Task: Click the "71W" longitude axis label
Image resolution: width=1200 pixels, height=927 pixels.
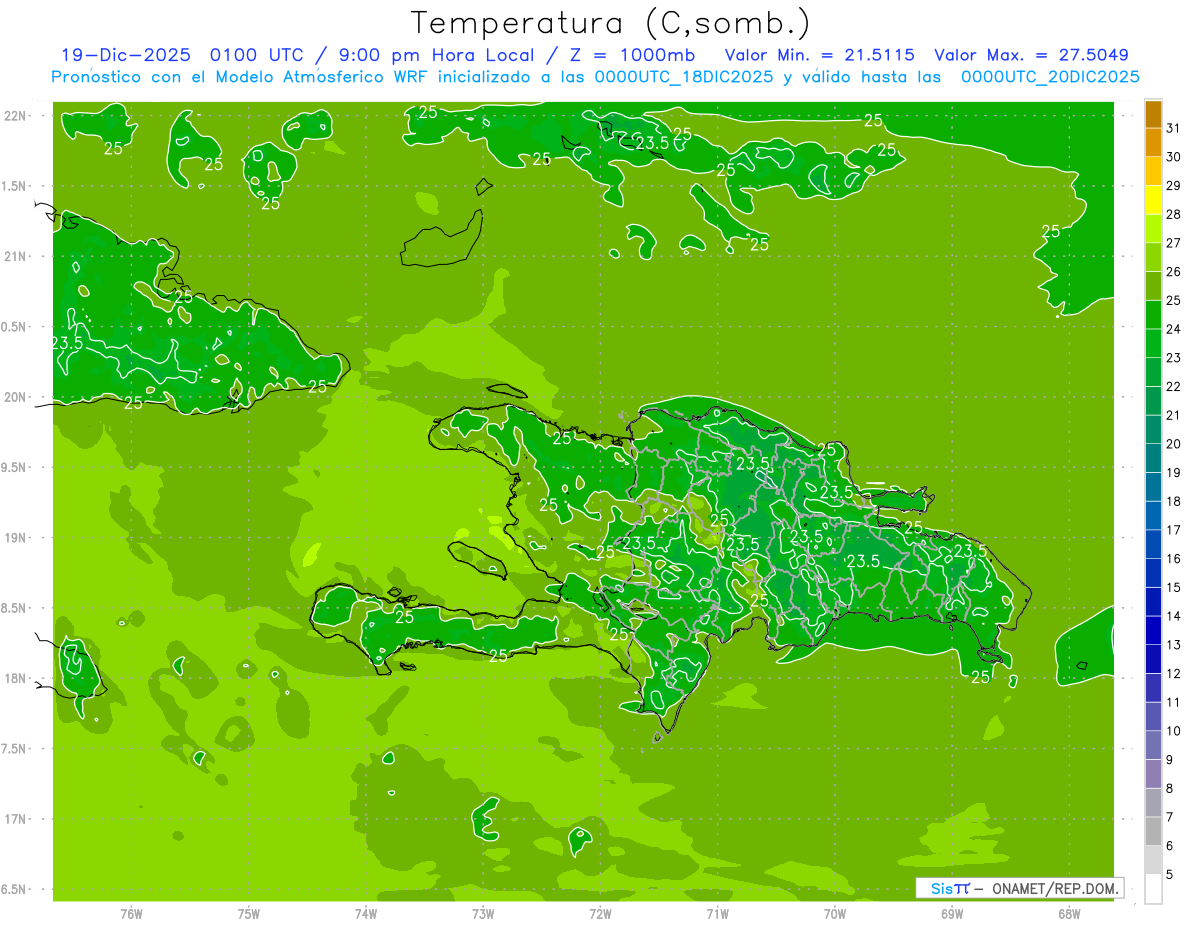Action: [717, 914]
